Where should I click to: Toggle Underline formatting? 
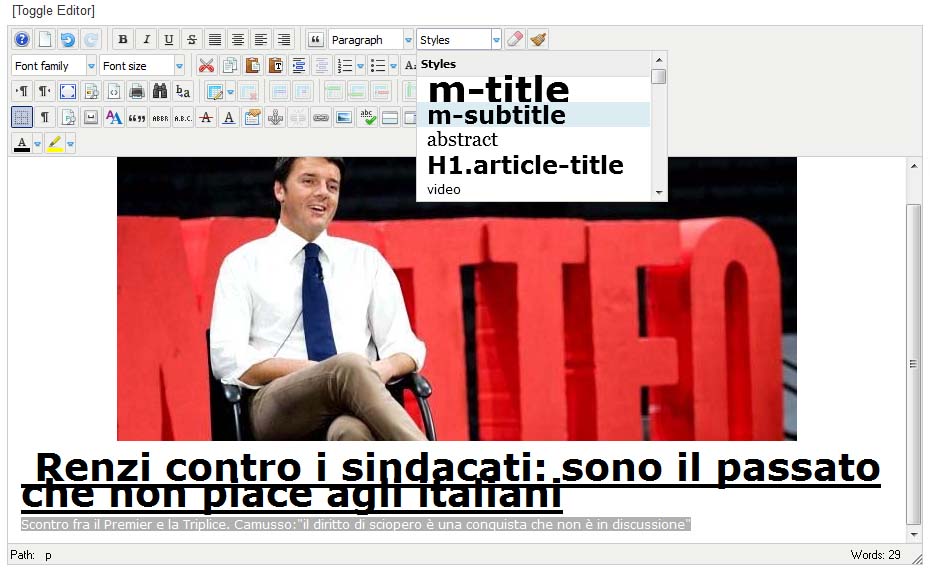(169, 40)
